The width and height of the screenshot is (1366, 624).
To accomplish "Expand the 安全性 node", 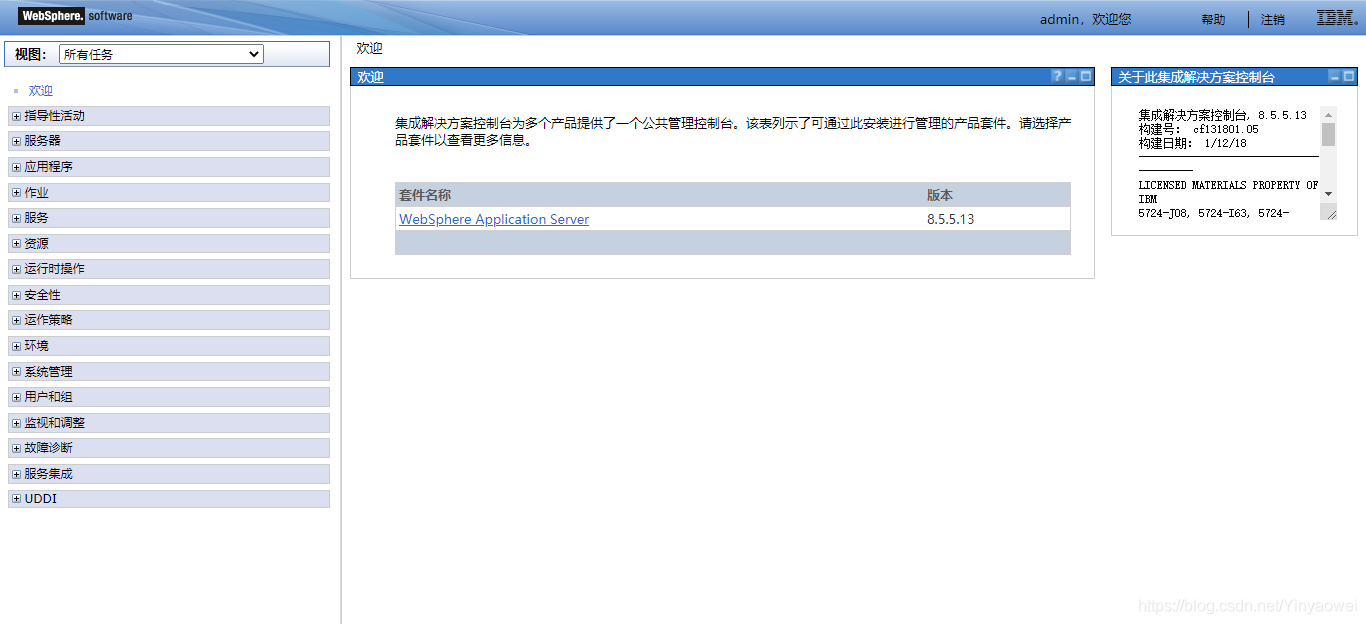I will pyautogui.click(x=16, y=295).
